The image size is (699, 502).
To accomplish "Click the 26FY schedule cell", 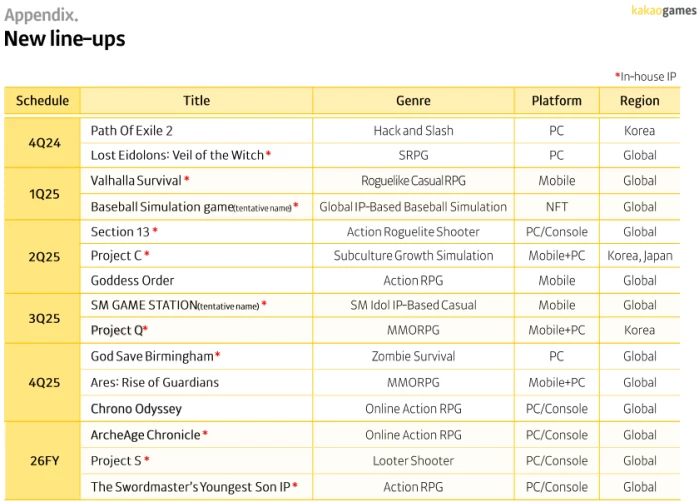I will click(x=44, y=461).
